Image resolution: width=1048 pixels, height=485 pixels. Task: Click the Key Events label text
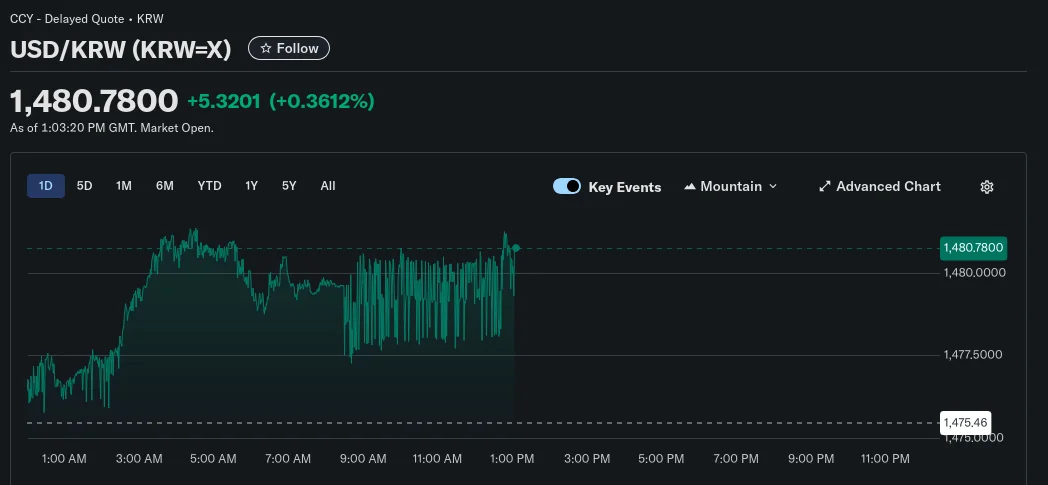click(624, 187)
